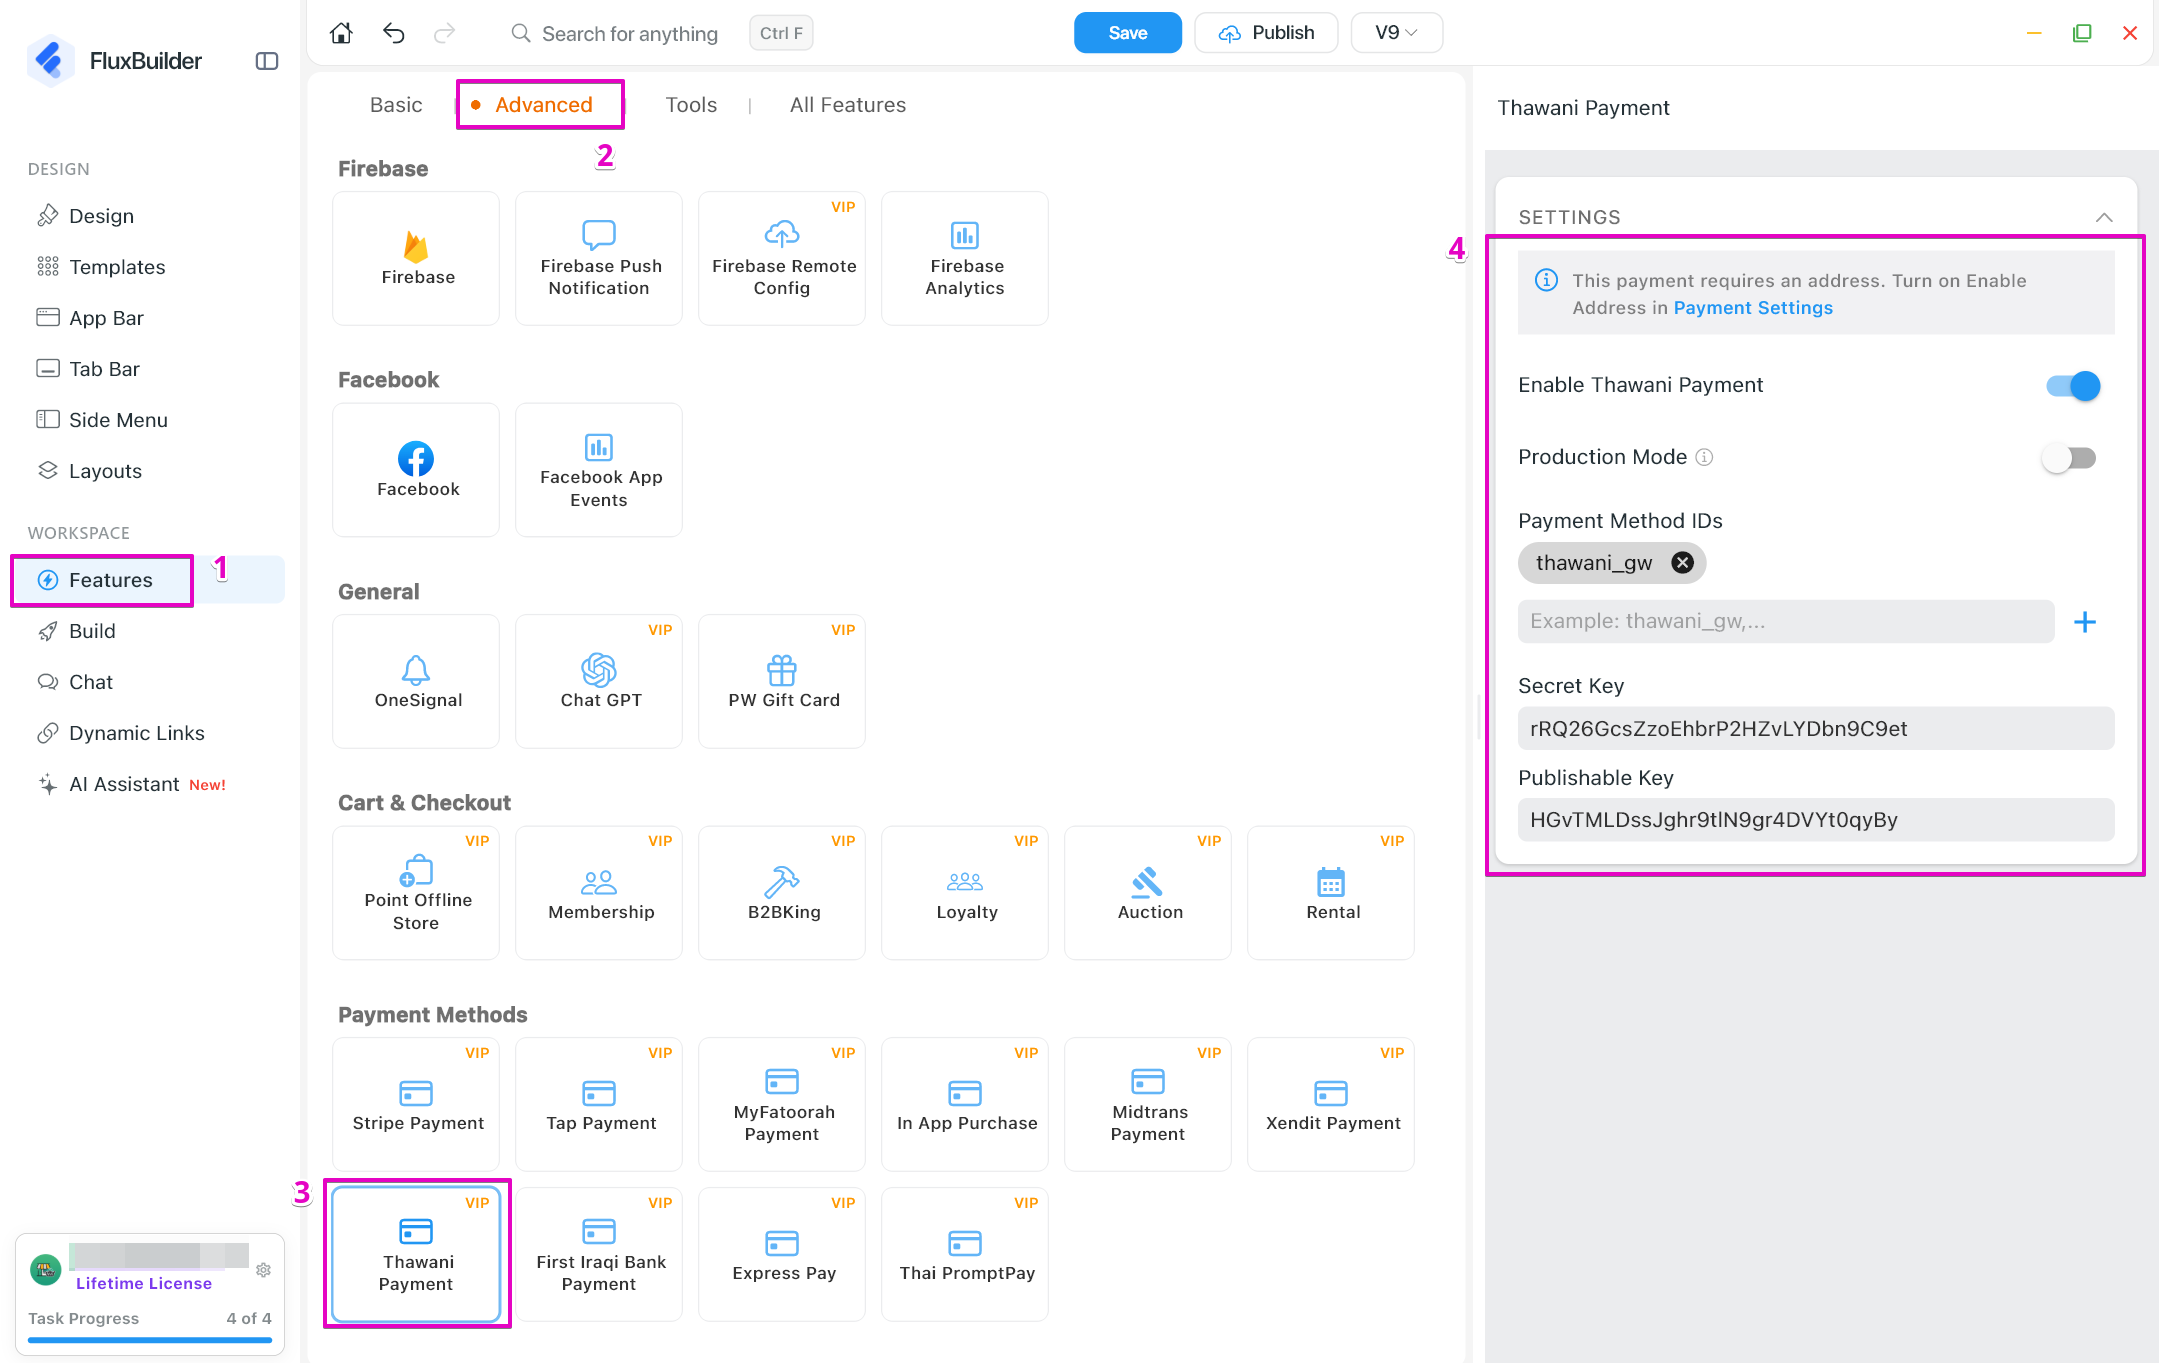The height and width of the screenshot is (1363, 2159).
Task: Select First Iraqi Bank Payment card
Action: click(599, 1254)
